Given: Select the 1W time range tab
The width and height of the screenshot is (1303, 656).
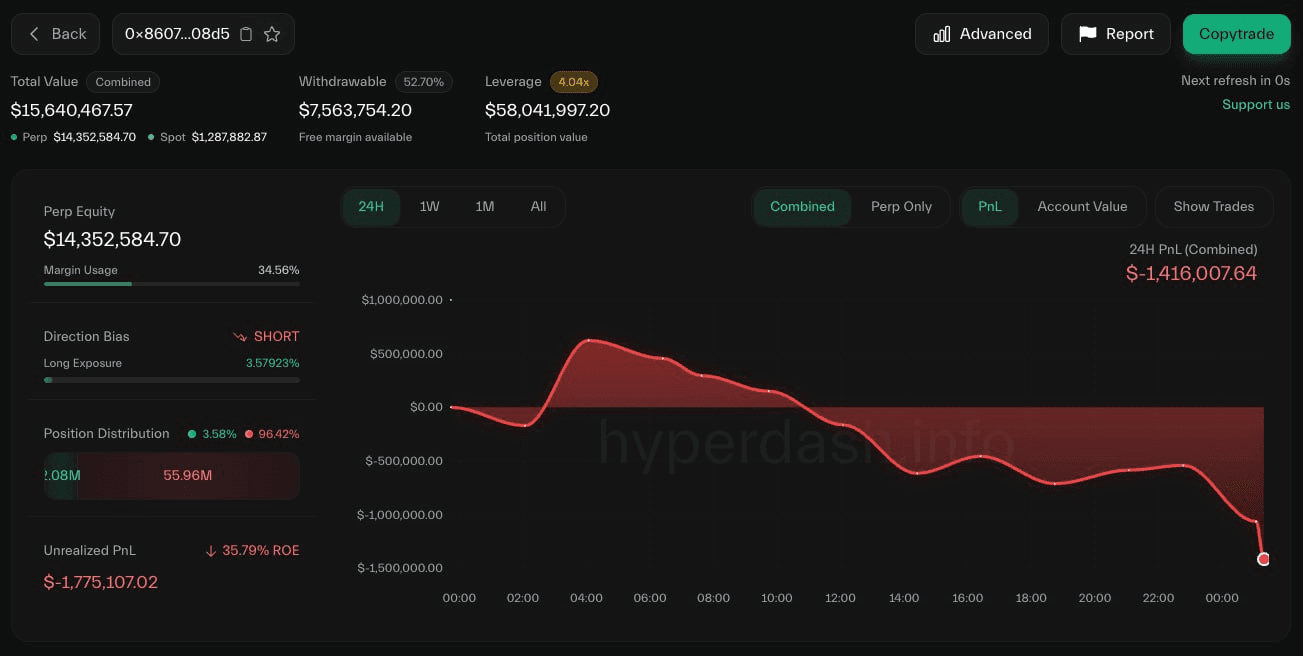Looking at the screenshot, I should pyautogui.click(x=429, y=207).
